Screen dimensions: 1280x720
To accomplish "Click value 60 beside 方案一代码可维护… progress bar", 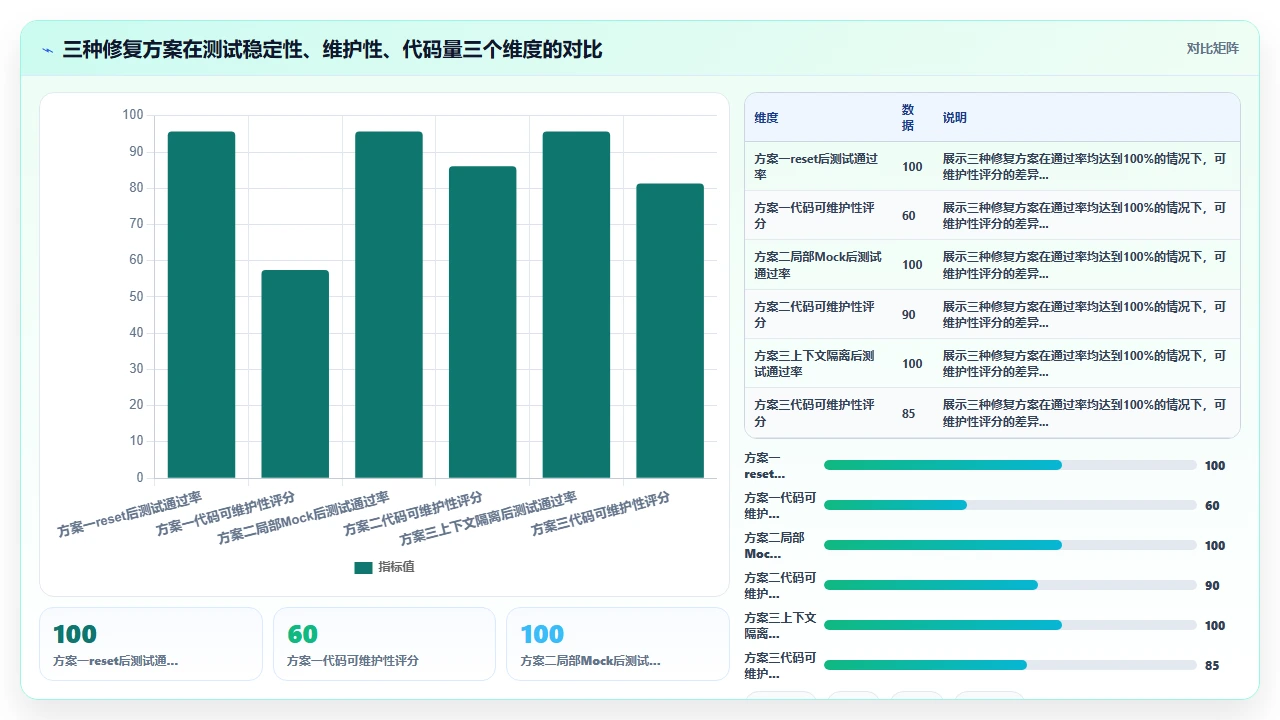I will [x=1212, y=506].
